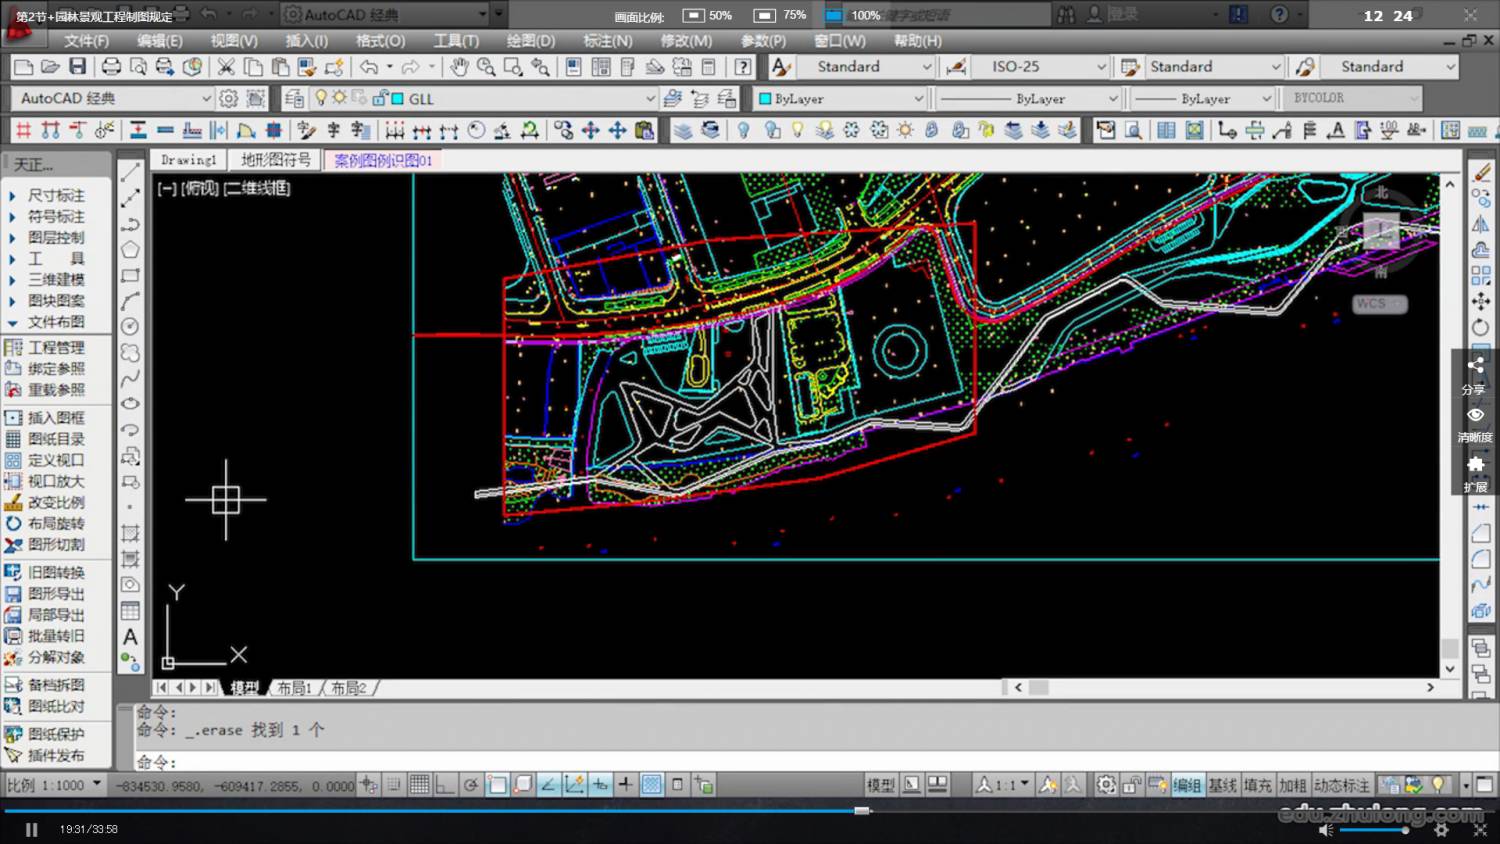Toggle the 加粗 status button

tap(1292, 785)
